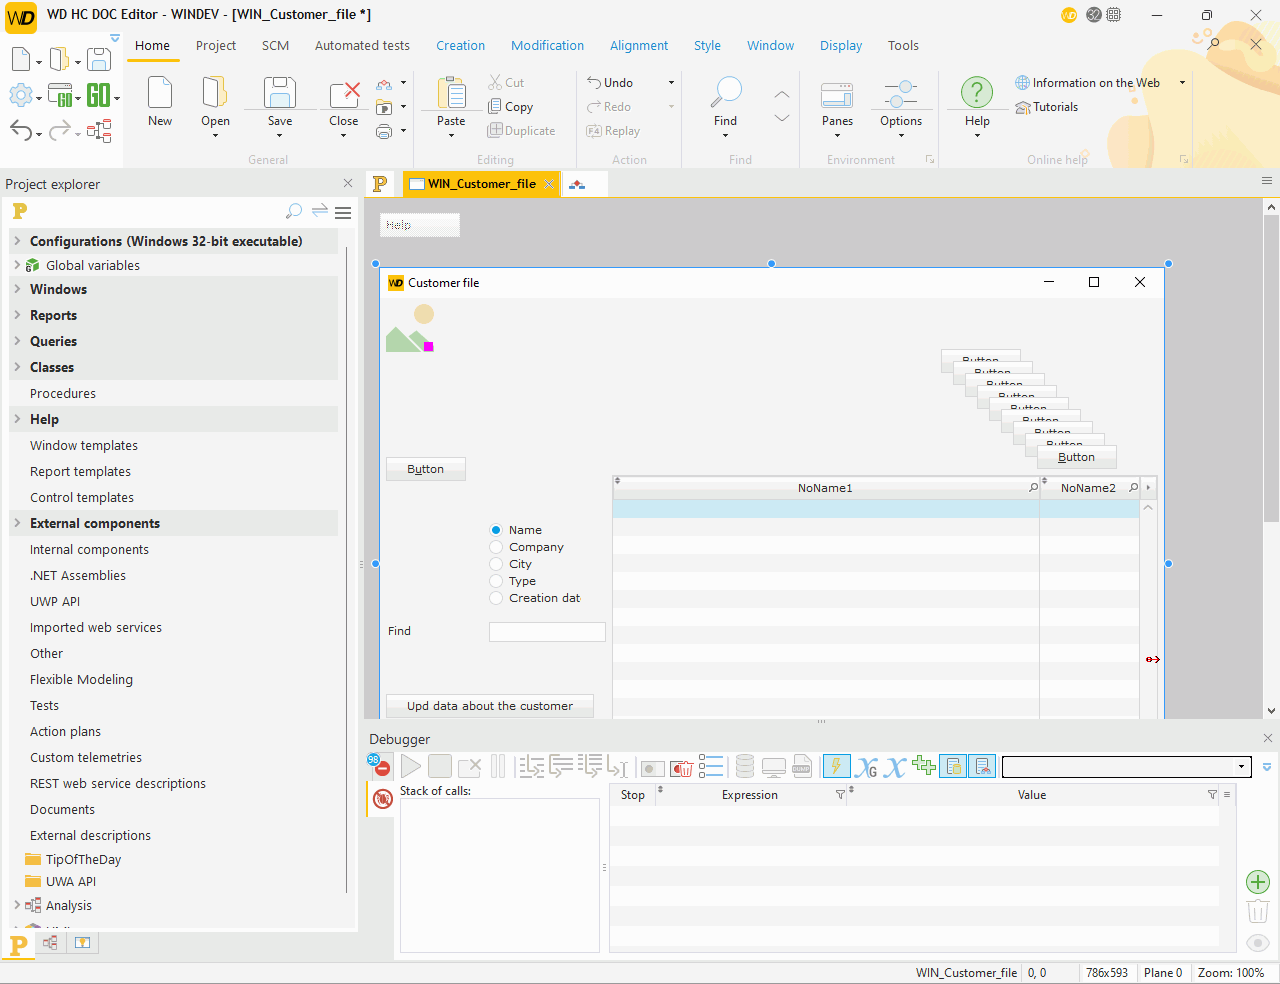The height and width of the screenshot is (984, 1280).
Task: Open the SCM ribbon tab
Action: (276, 46)
